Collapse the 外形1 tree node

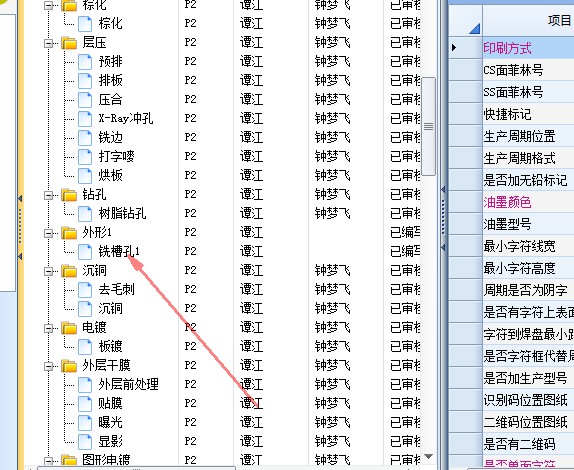[49, 233]
